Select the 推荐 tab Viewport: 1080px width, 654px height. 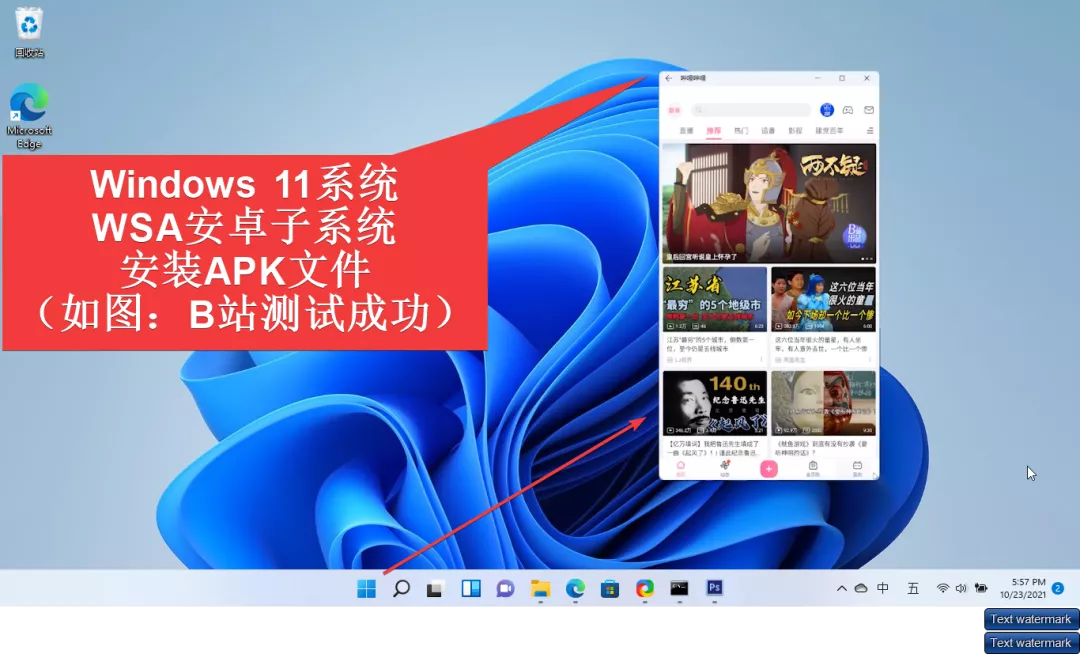pos(714,131)
